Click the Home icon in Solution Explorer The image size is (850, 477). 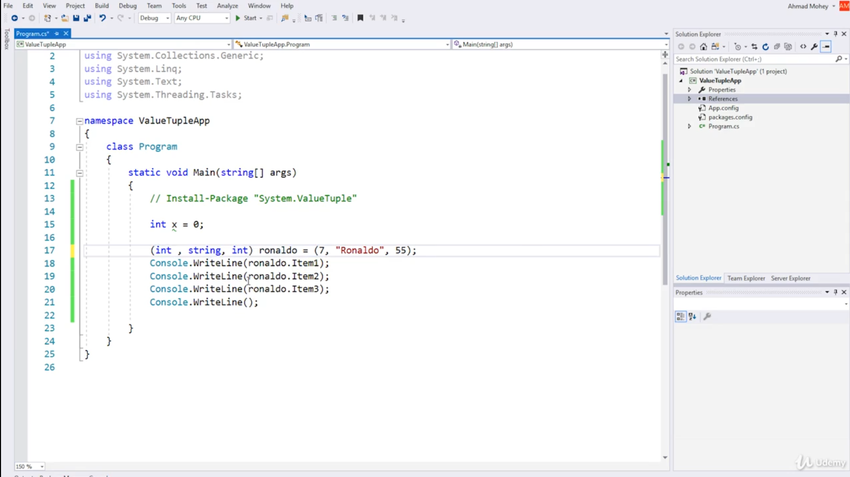[x=704, y=47]
